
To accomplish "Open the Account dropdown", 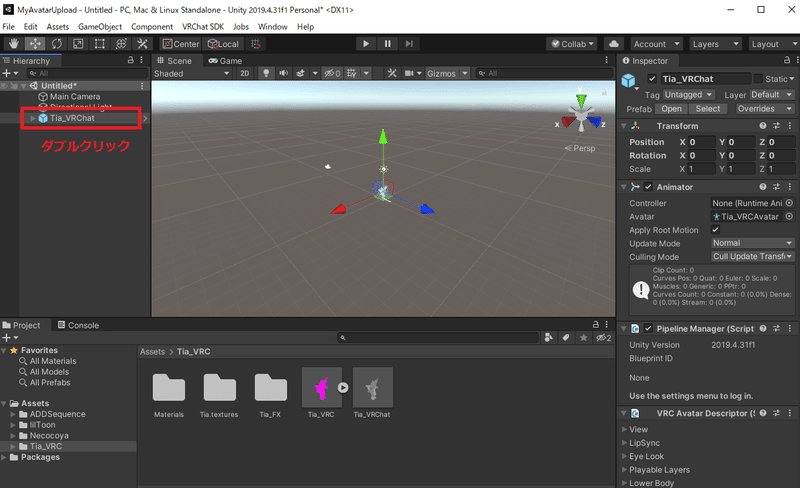I will 656,44.
